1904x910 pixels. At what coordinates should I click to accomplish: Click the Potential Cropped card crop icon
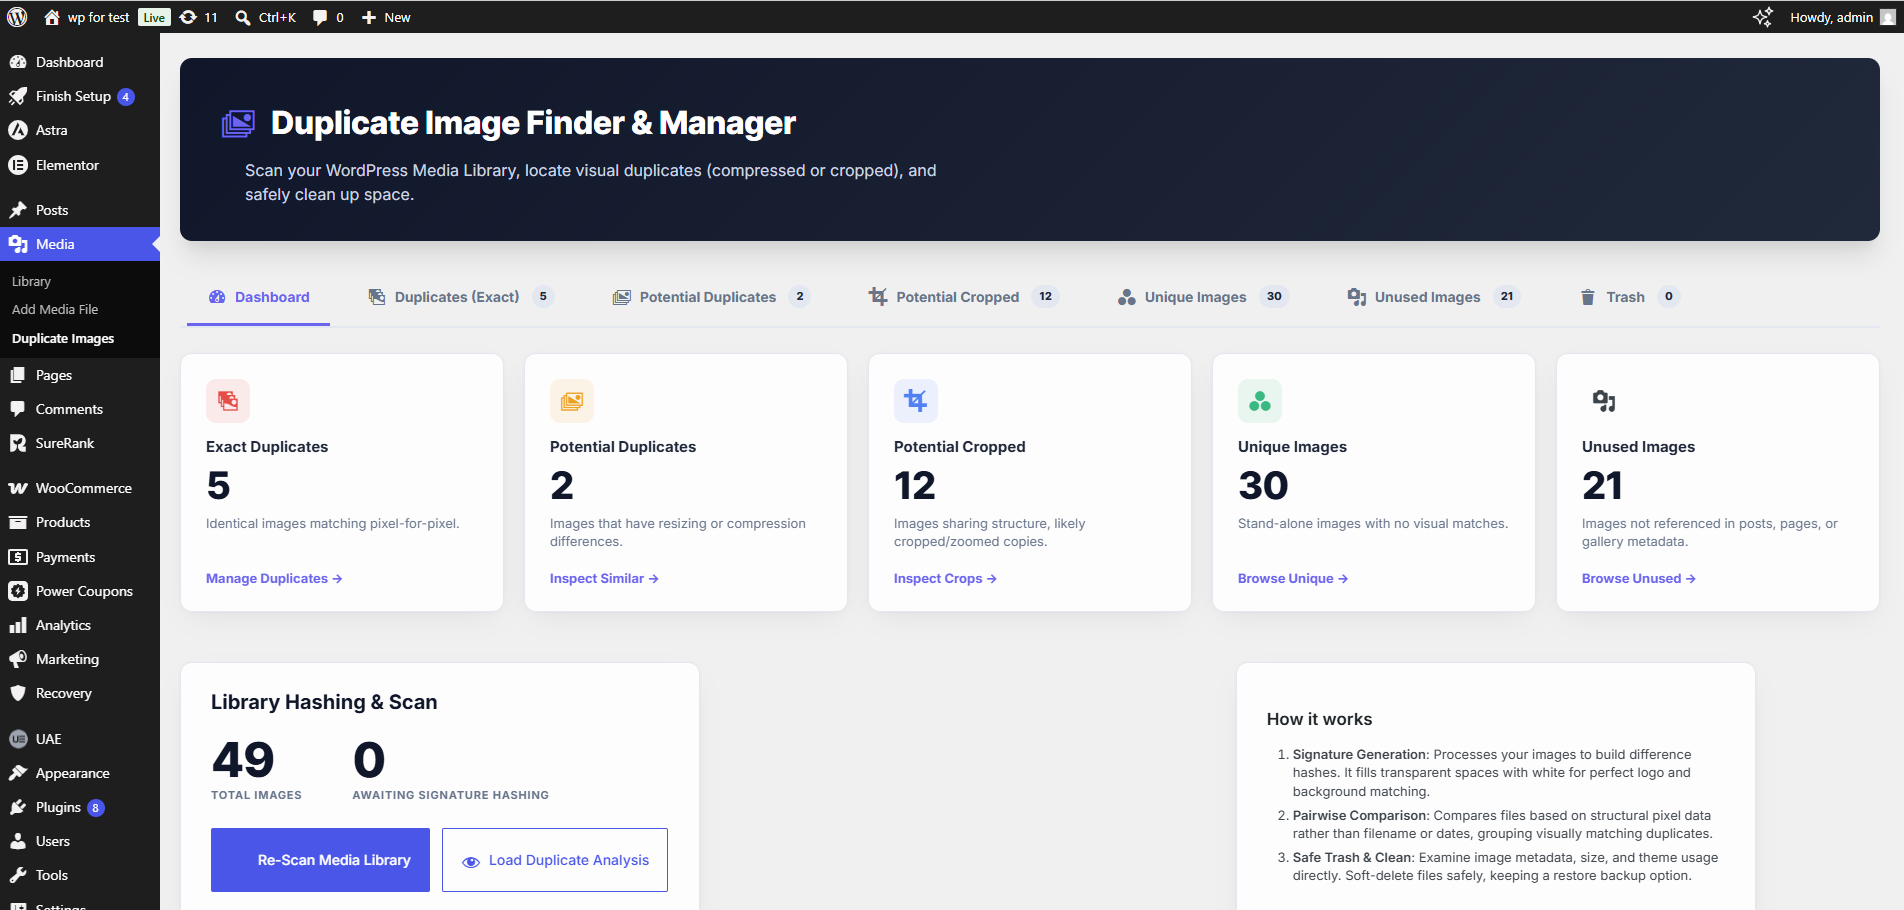click(x=916, y=401)
